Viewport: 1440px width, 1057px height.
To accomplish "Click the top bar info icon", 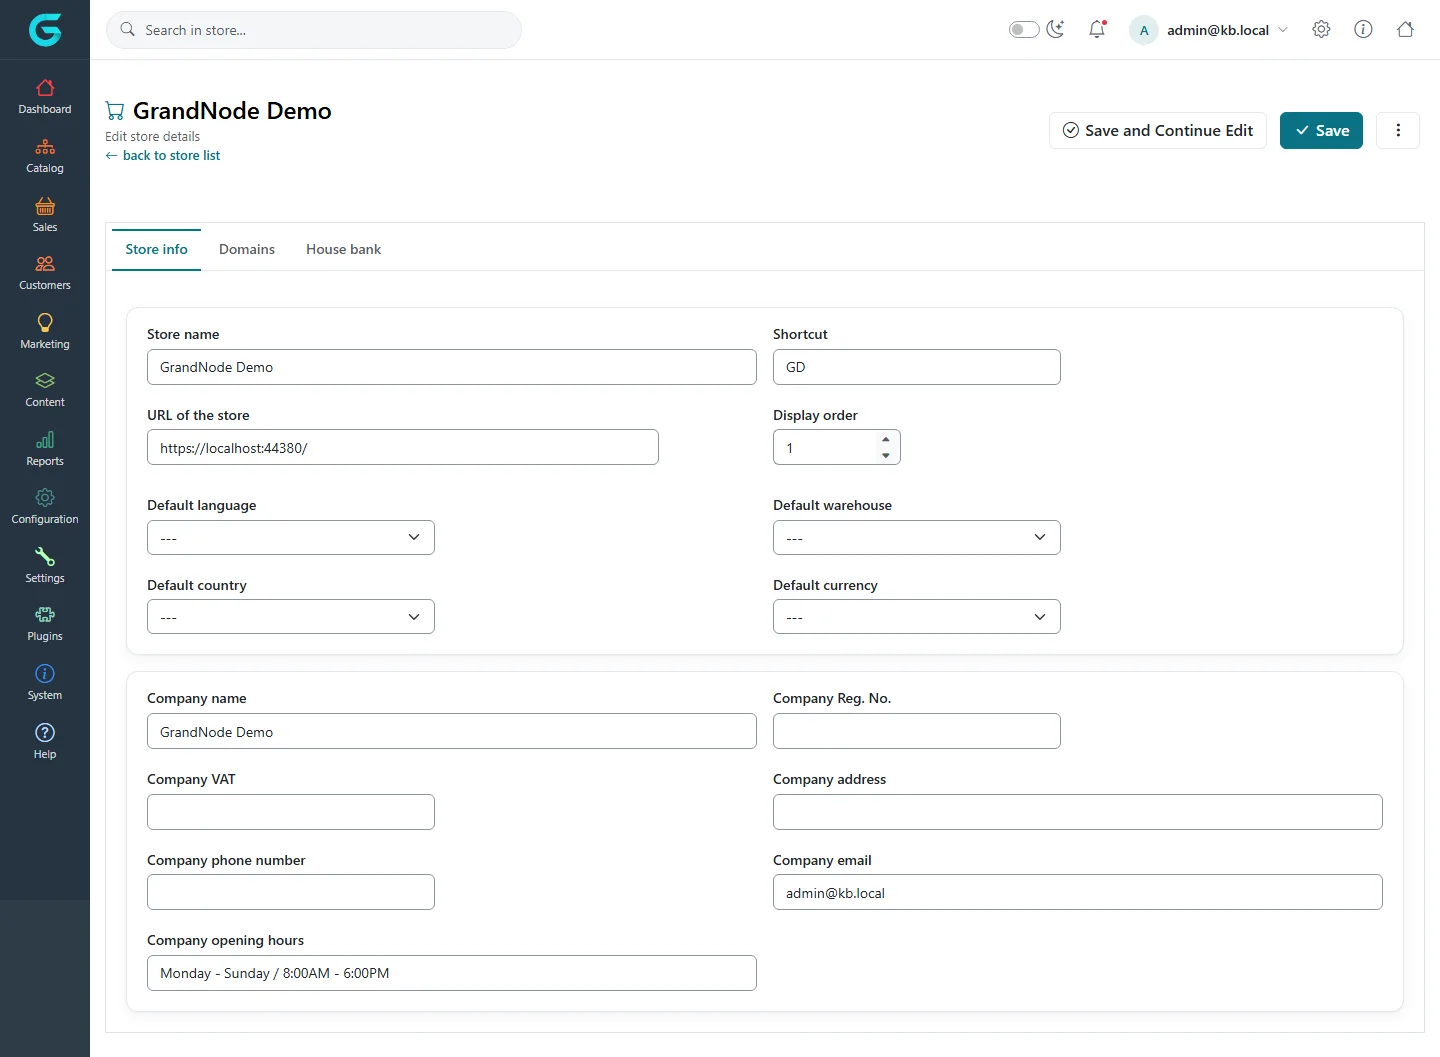I will point(1363,29).
